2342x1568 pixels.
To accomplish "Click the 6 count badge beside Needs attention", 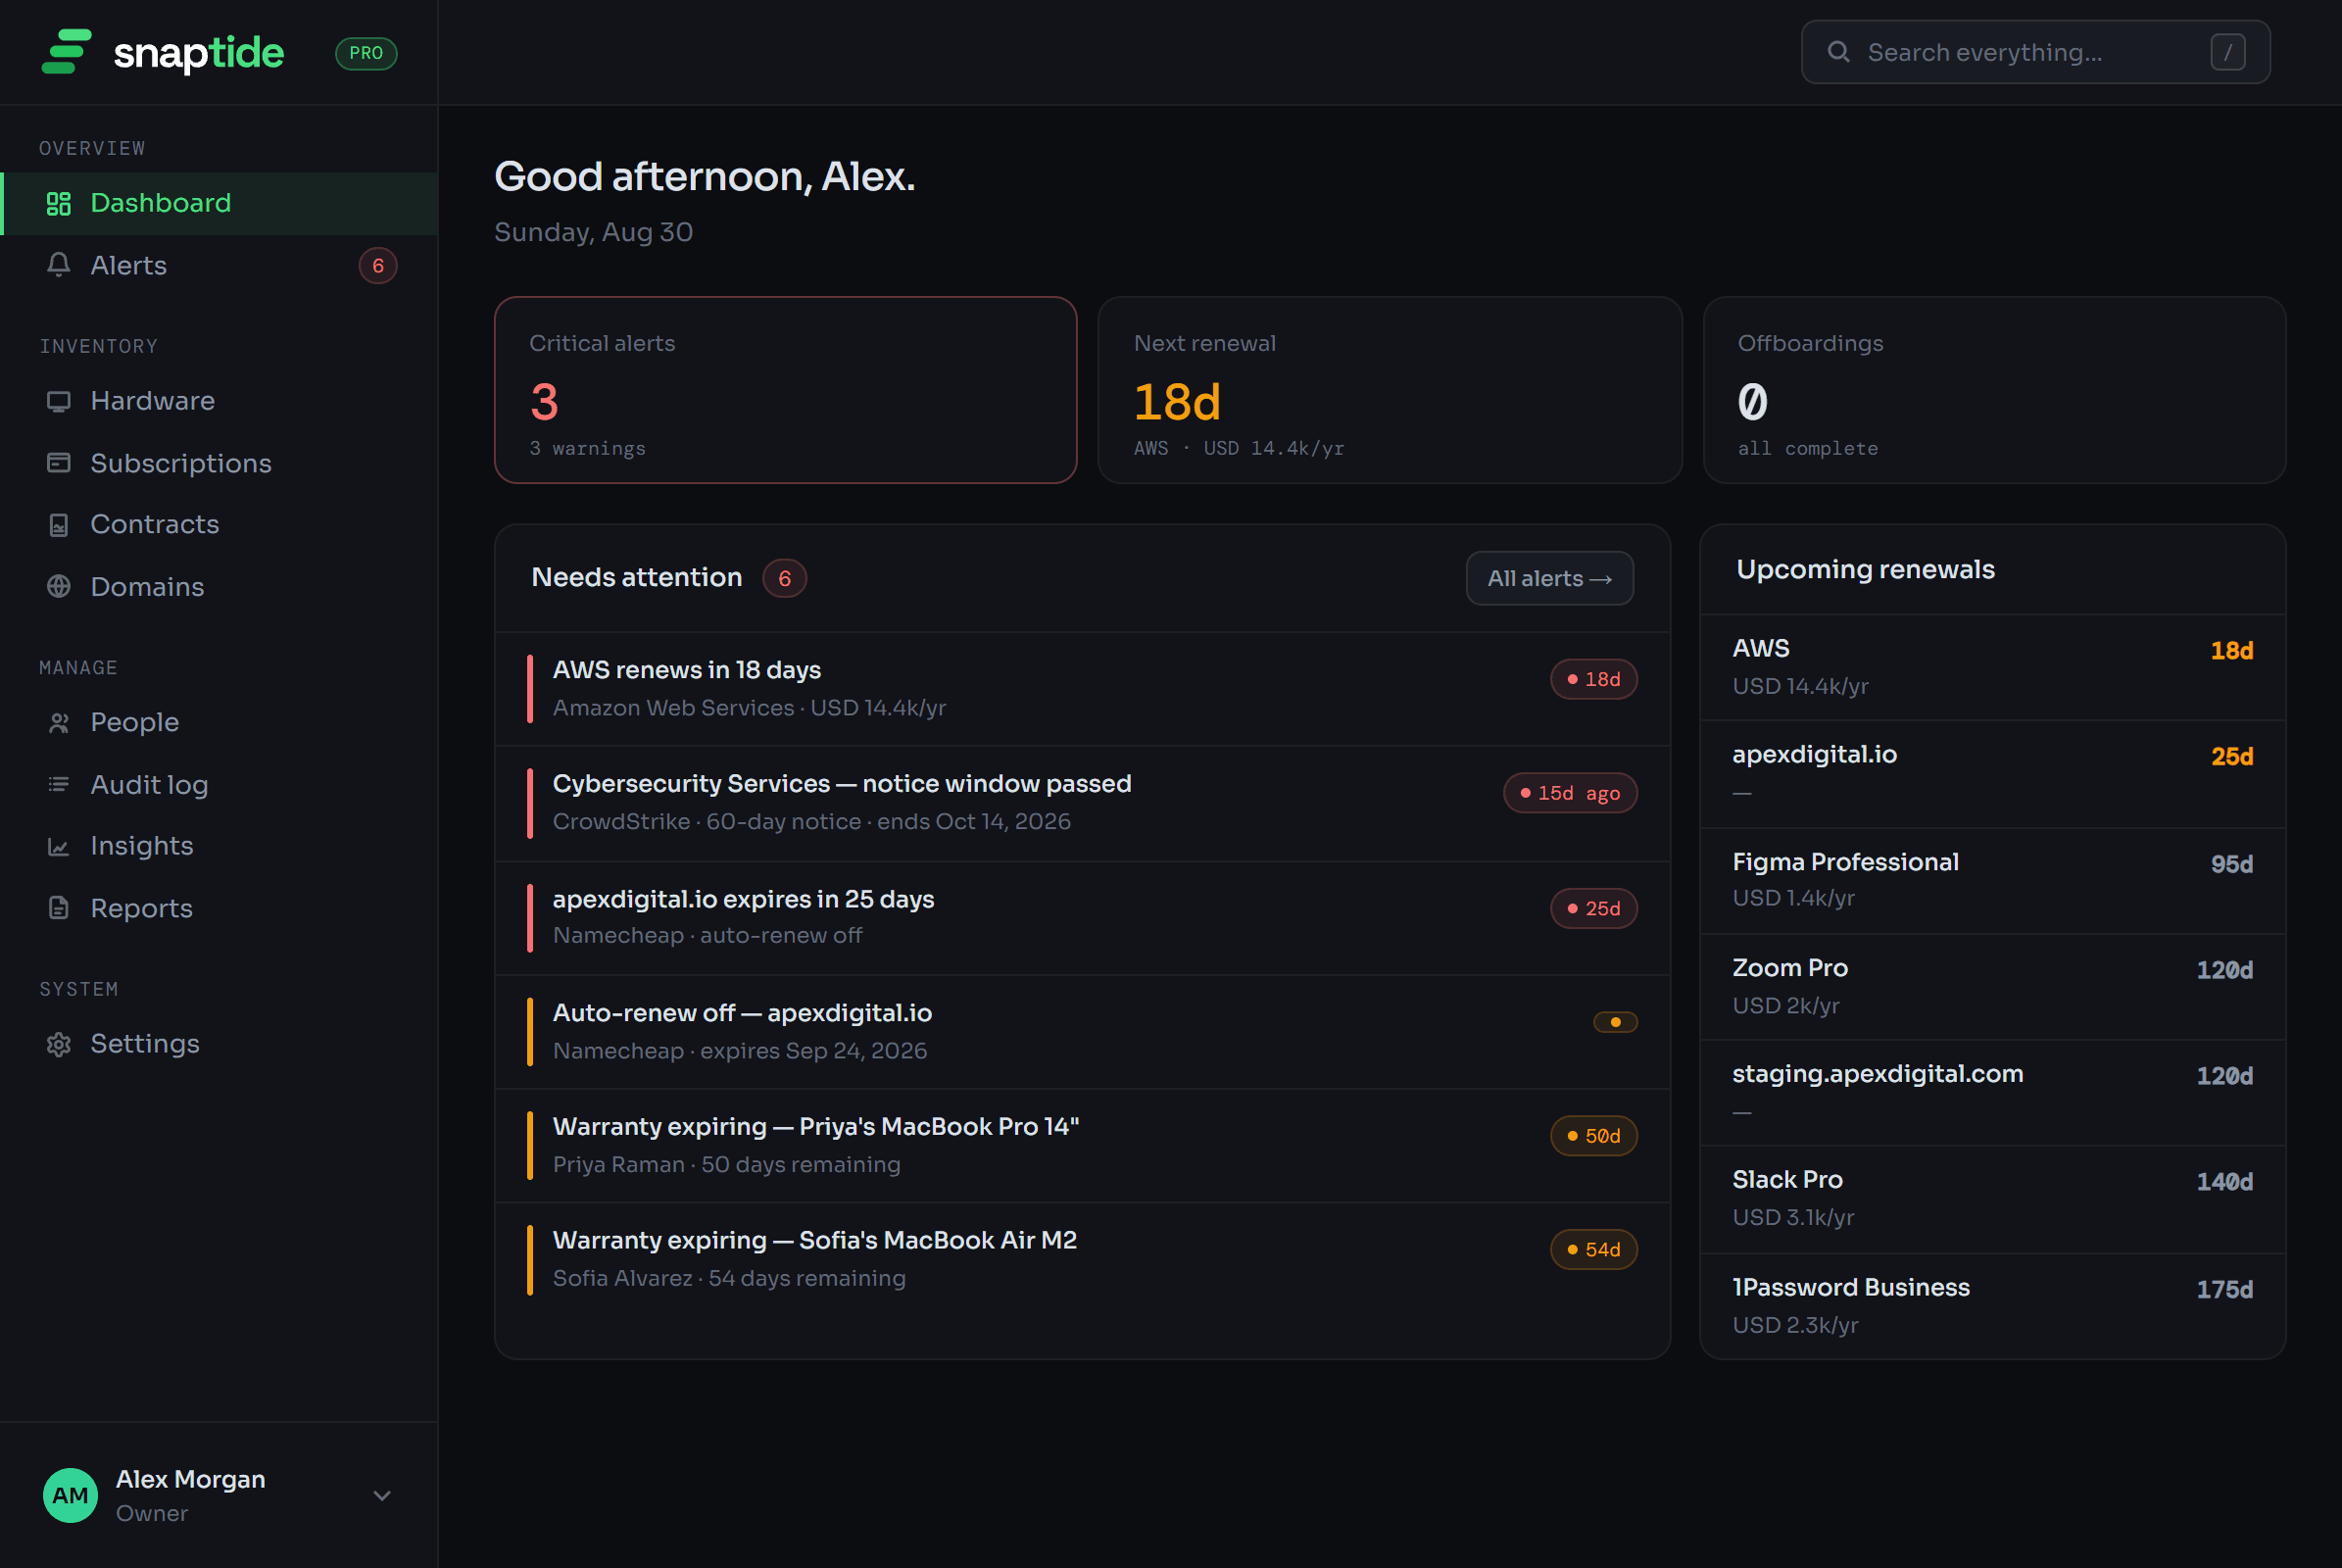I will [x=784, y=578].
